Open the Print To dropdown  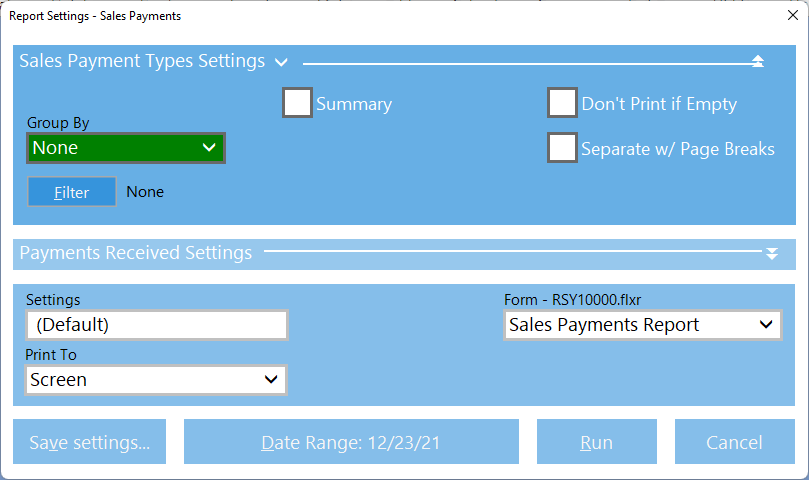point(156,380)
